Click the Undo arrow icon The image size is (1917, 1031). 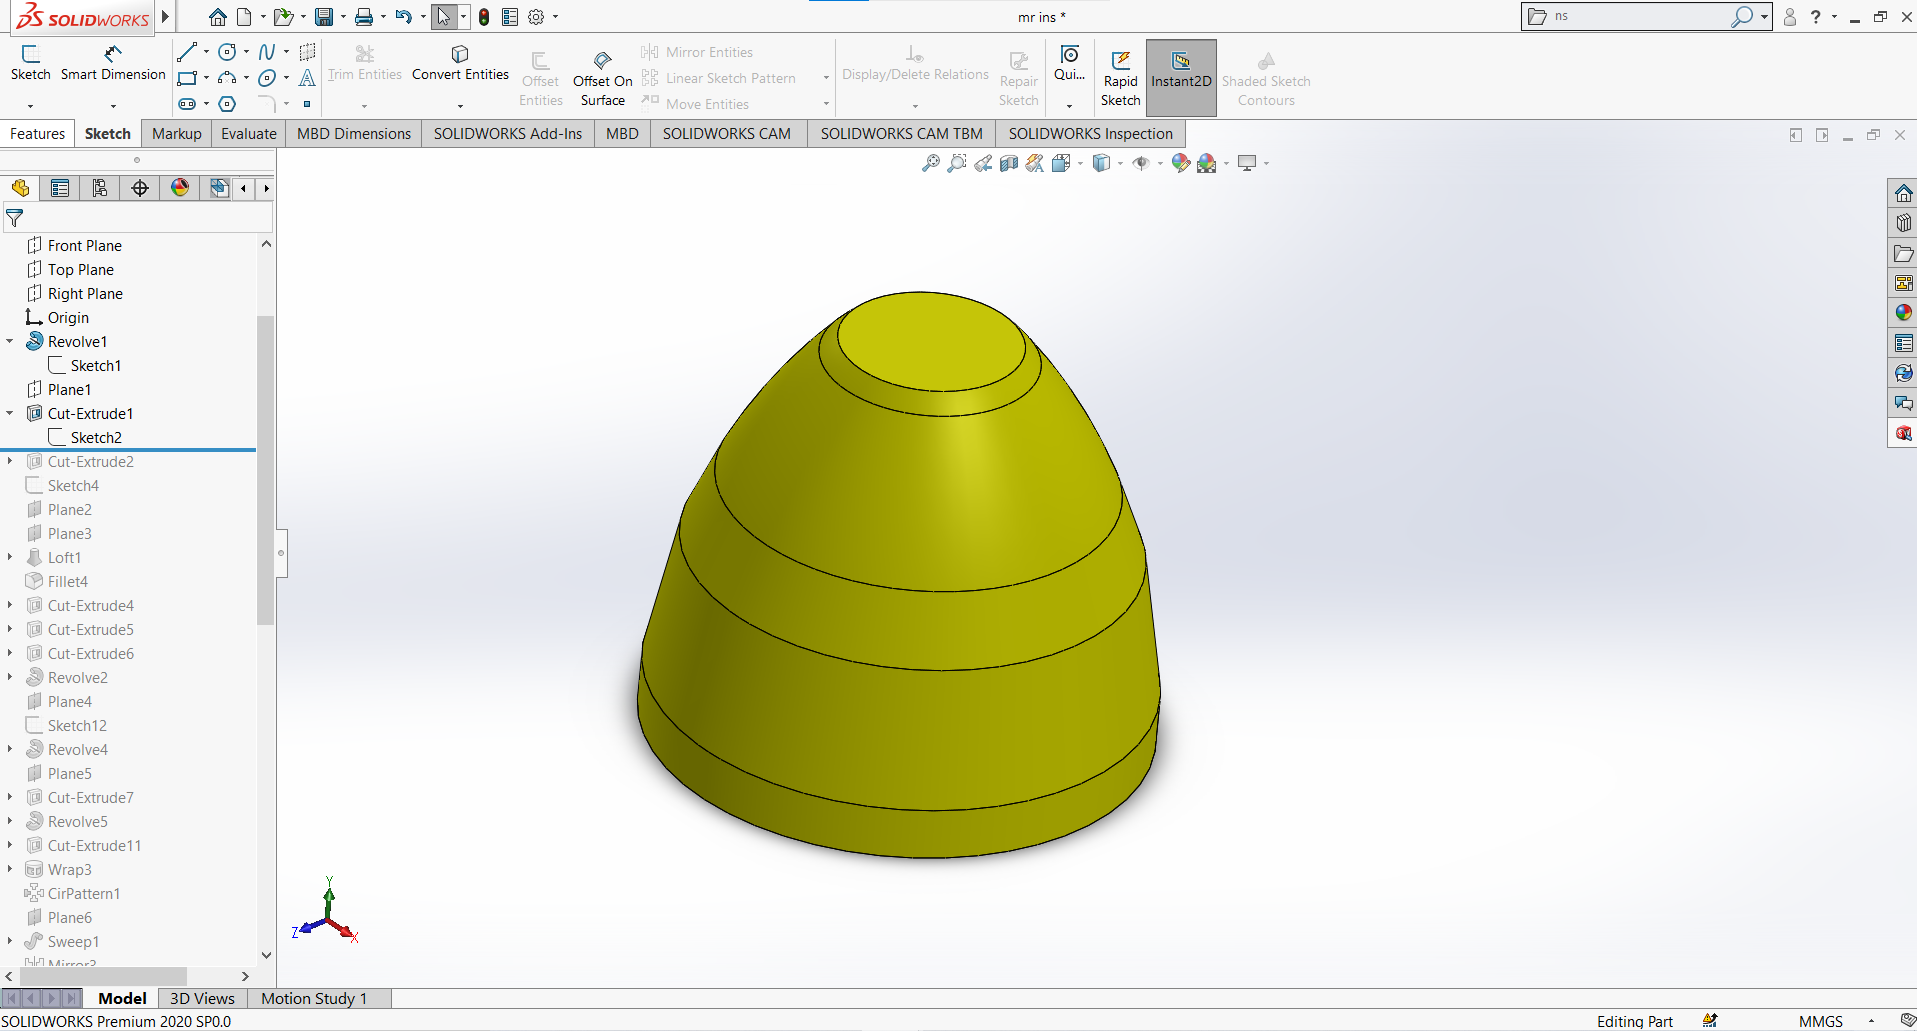coord(403,17)
